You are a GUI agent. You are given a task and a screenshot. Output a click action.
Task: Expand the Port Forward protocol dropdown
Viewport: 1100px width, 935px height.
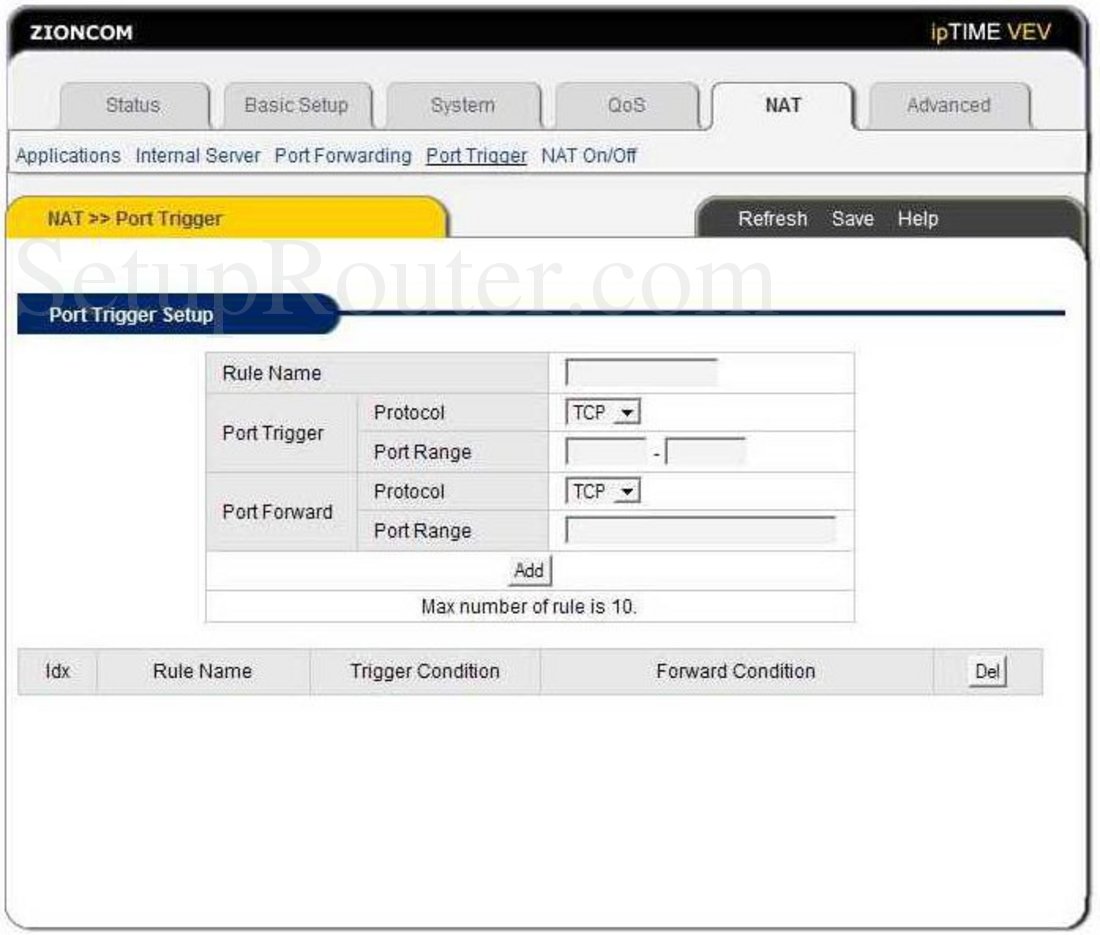(x=604, y=491)
